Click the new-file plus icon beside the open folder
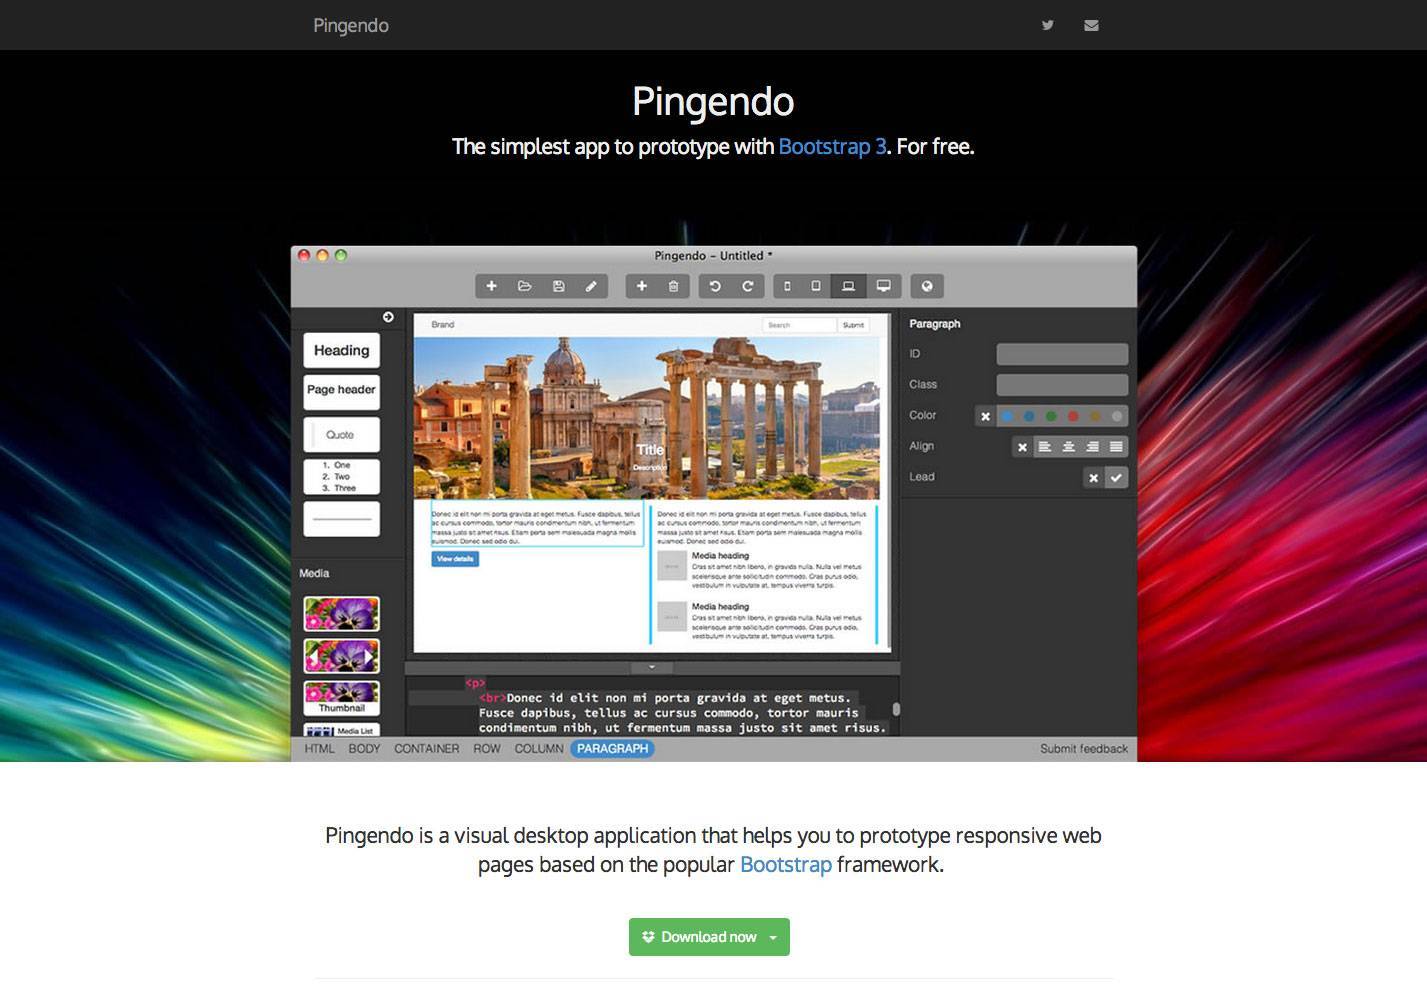 491,286
